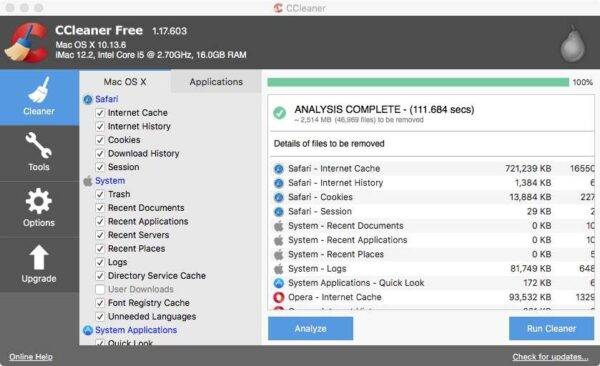Click the 93,532 KB size value
Screen dimensions: 600x366
pyautogui.click(x=530, y=297)
